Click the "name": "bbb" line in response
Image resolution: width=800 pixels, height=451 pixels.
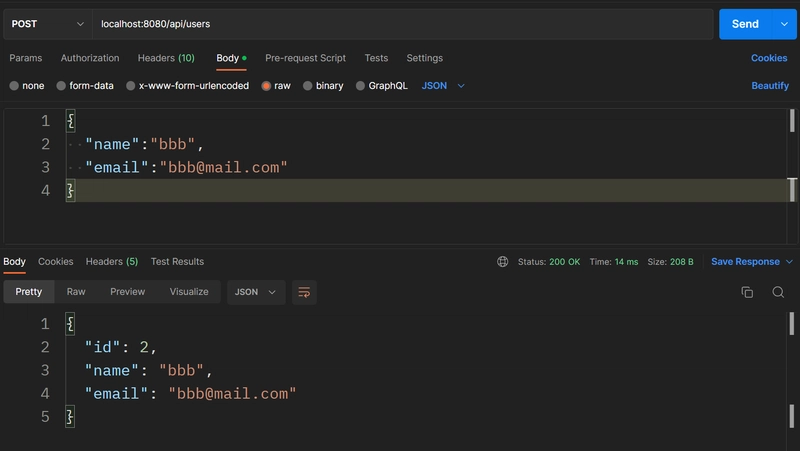(148, 371)
